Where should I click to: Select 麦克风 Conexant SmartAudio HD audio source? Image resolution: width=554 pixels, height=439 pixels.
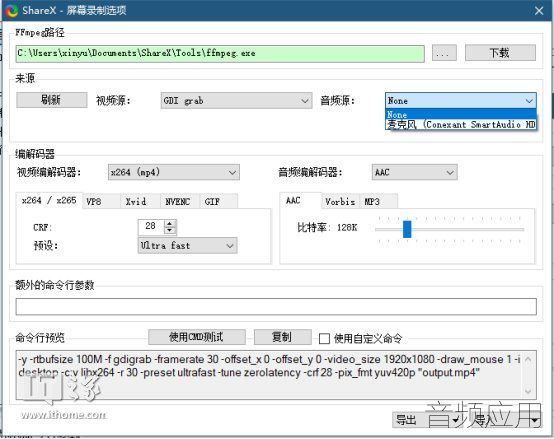point(461,124)
